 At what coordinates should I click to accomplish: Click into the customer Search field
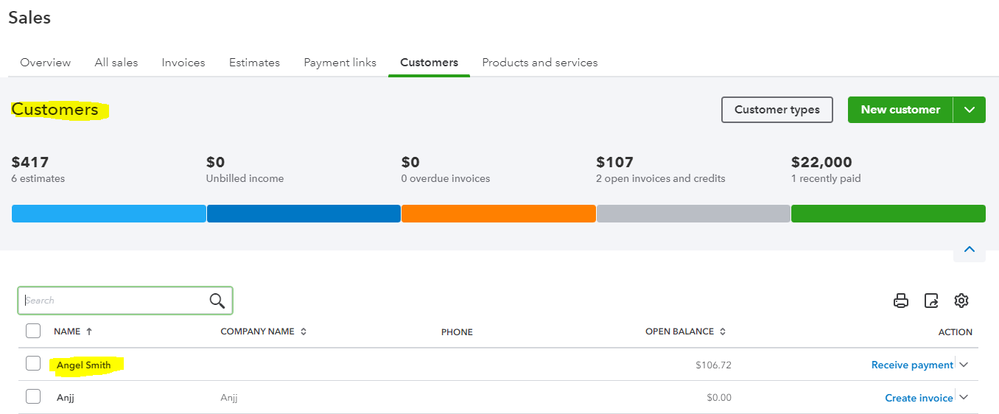(x=112, y=300)
